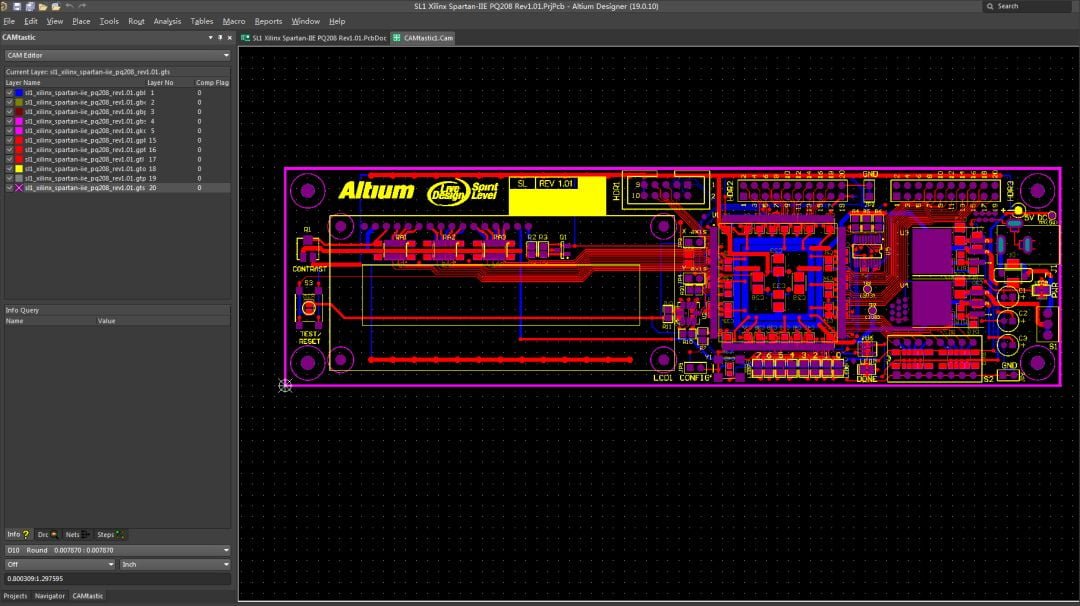Click the Open Project folder icon
This screenshot has height=606, width=1080.
tap(56, 6)
